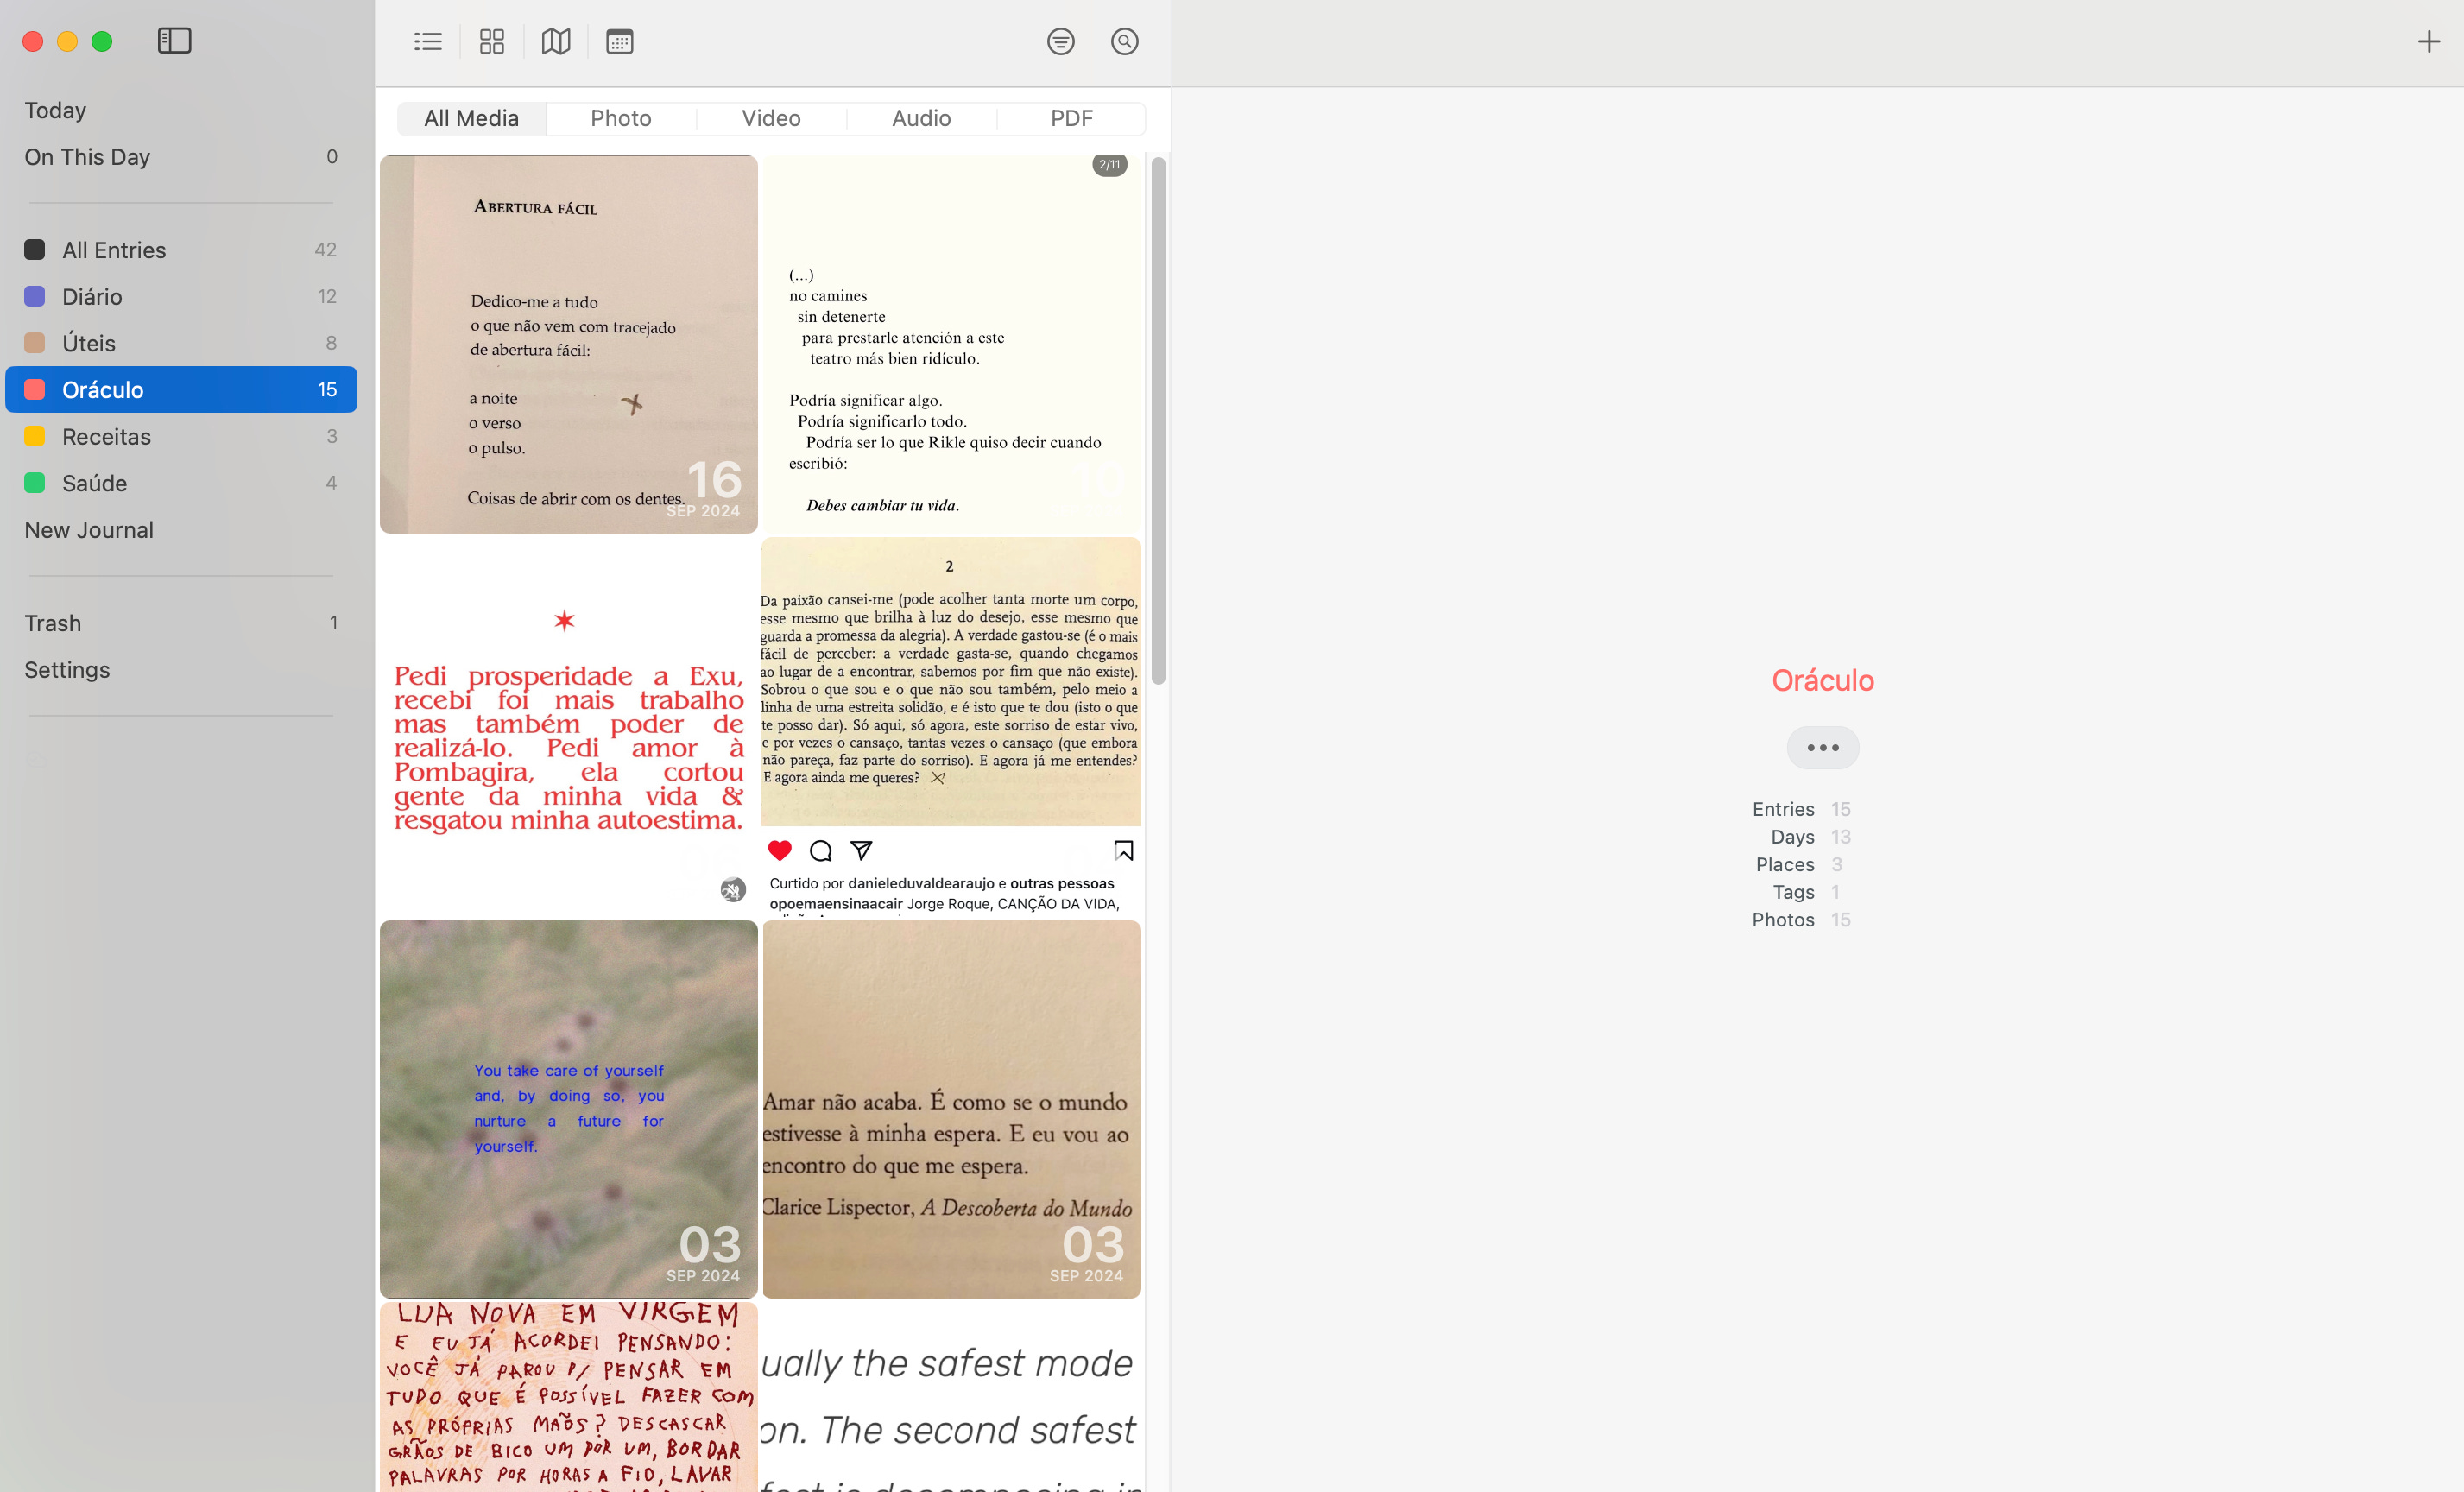The height and width of the screenshot is (1492, 2464).
Task: Select Oráculo journal in sidebar
Action: [x=181, y=389]
